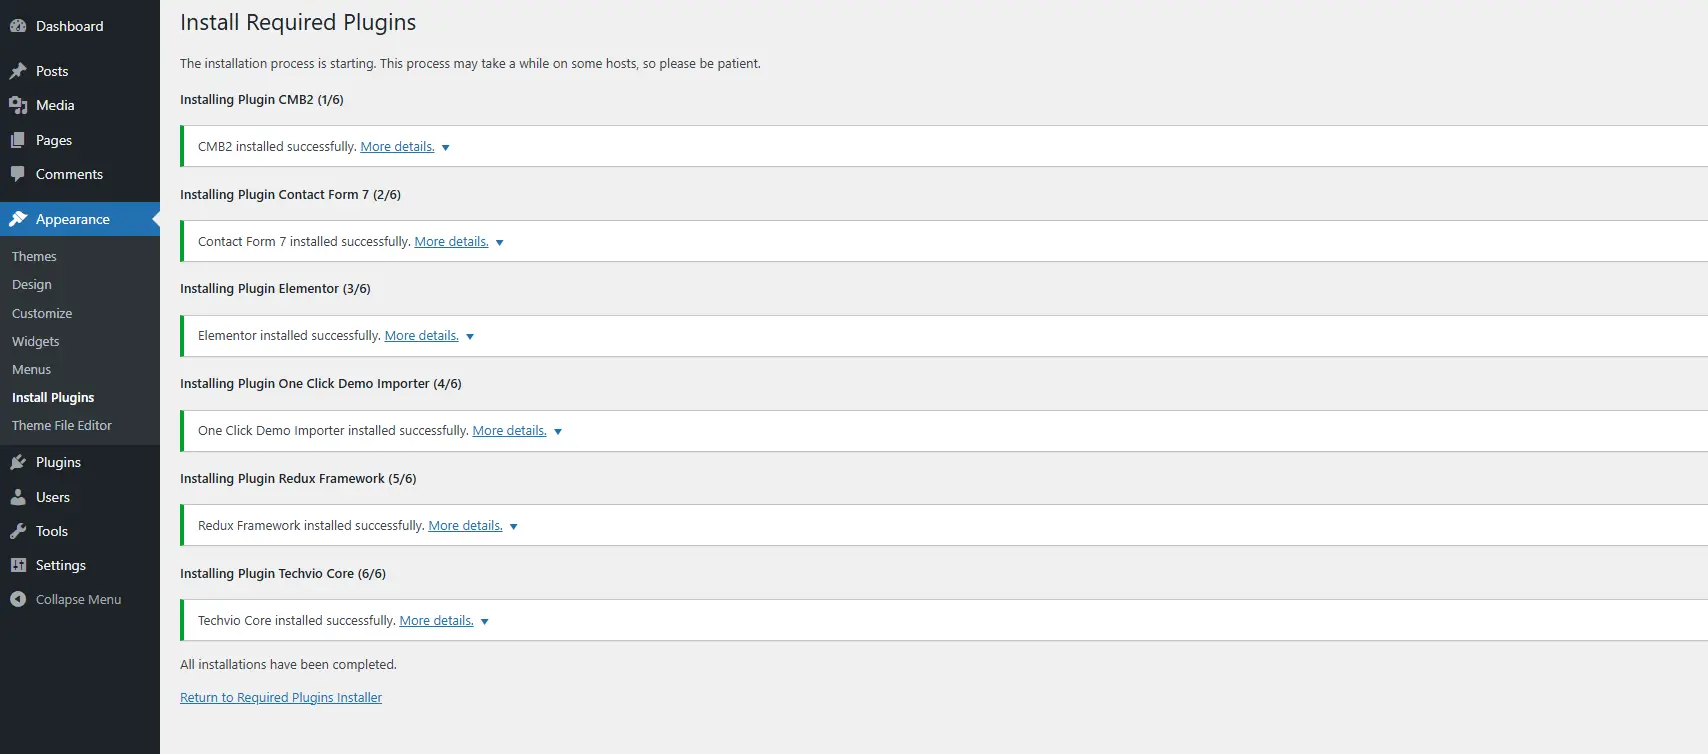The height and width of the screenshot is (754, 1708).
Task: Open Comments in the sidebar
Action: (x=80, y=174)
